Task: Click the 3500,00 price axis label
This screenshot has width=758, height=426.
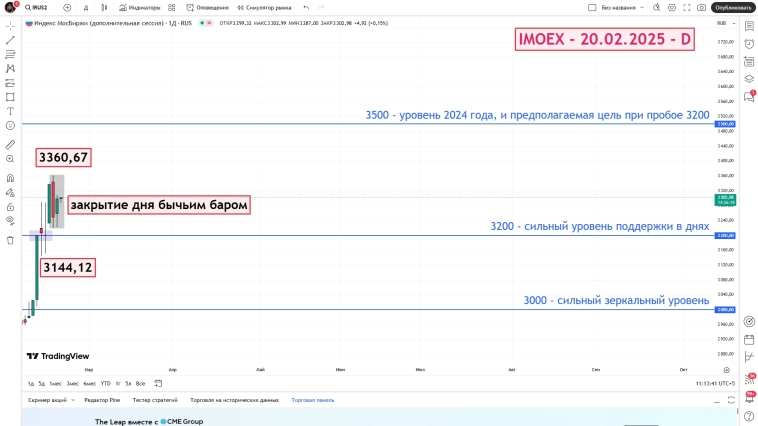Action: coord(726,124)
